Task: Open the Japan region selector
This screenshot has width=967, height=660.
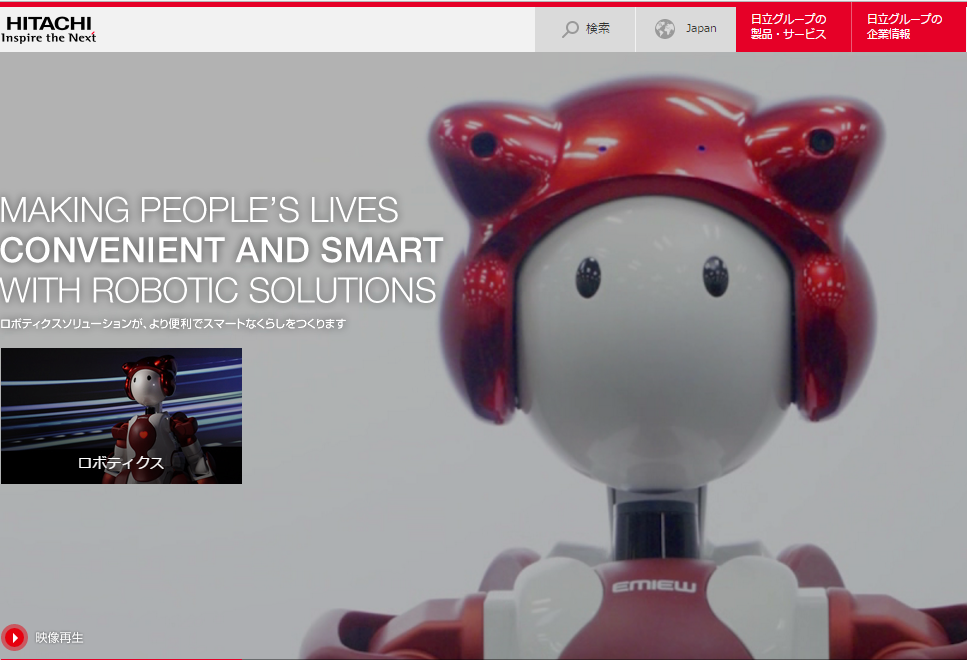Action: click(x=686, y=30)
